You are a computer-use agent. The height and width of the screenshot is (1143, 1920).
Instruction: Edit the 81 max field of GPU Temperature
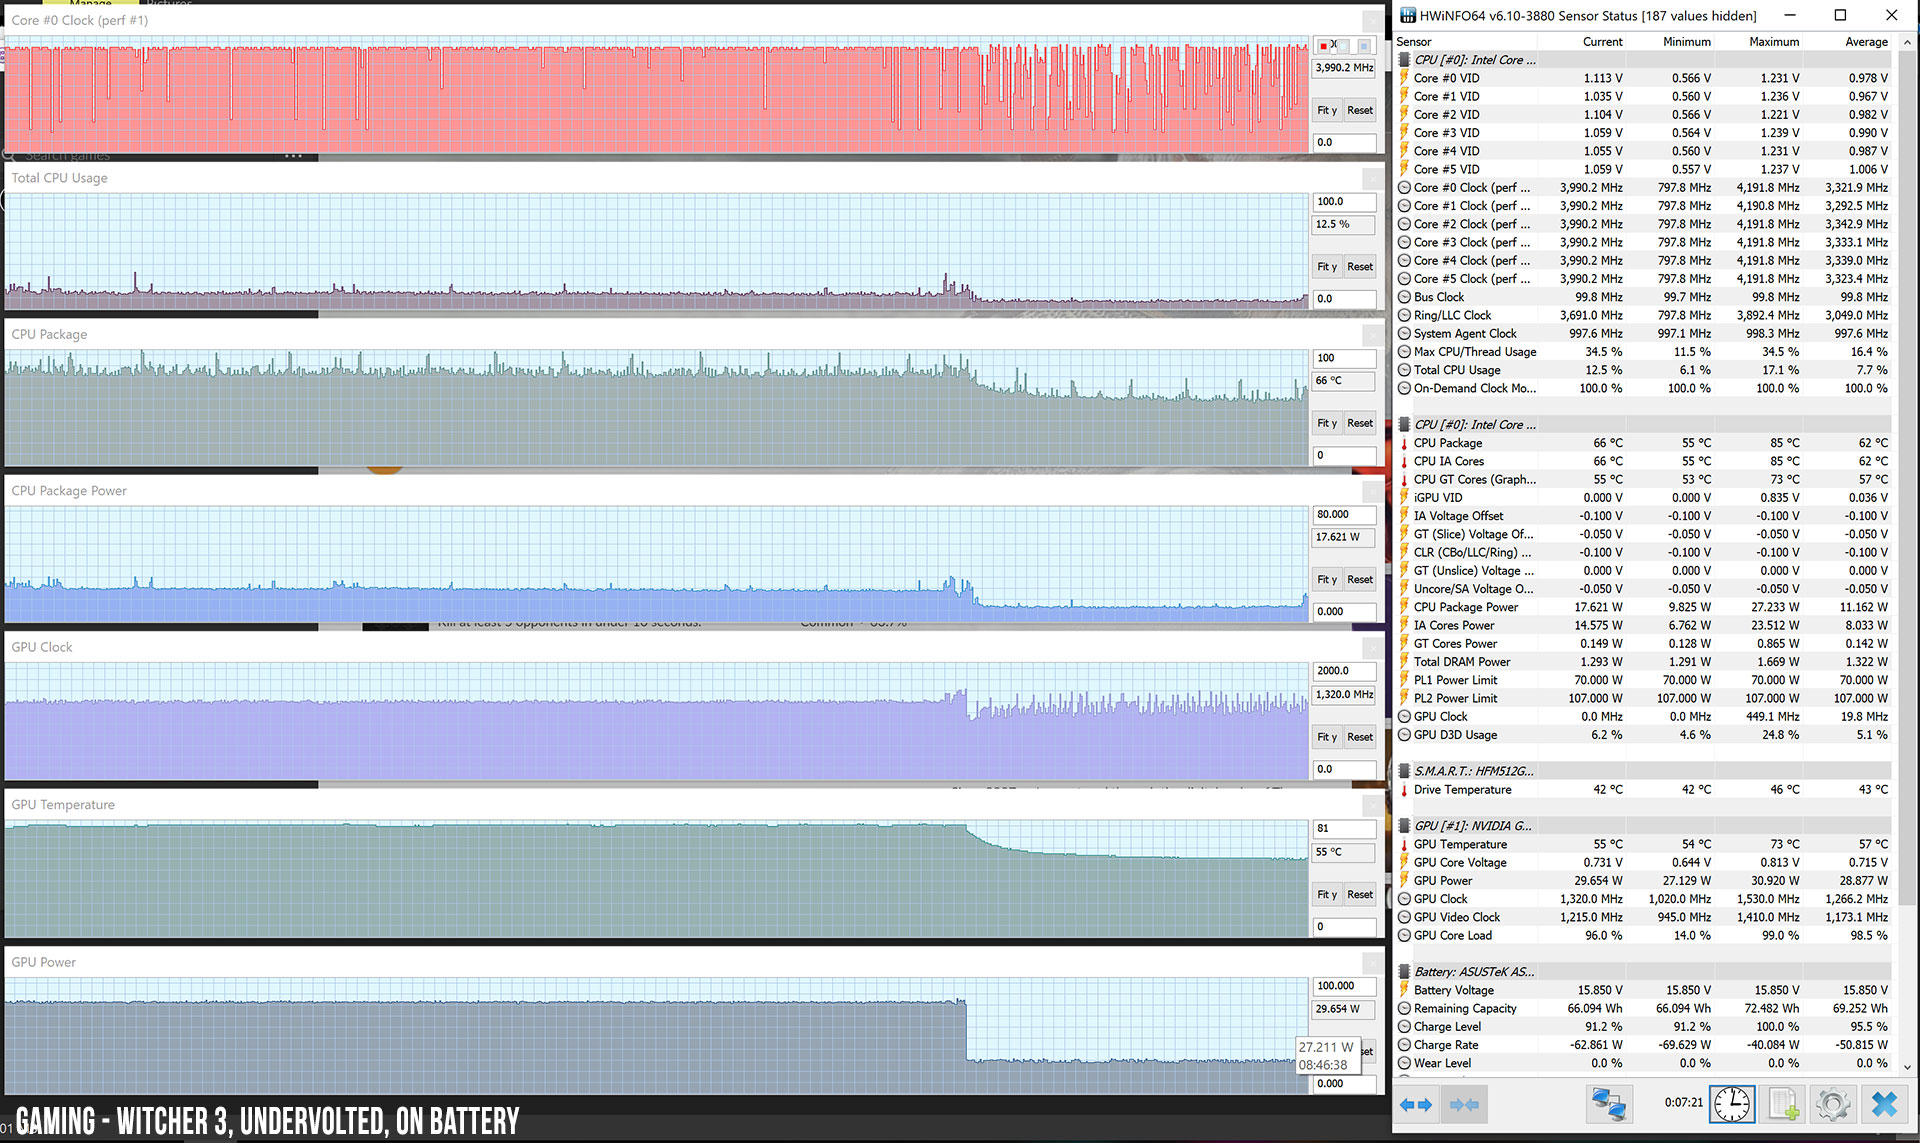(x=1344, y=829)
